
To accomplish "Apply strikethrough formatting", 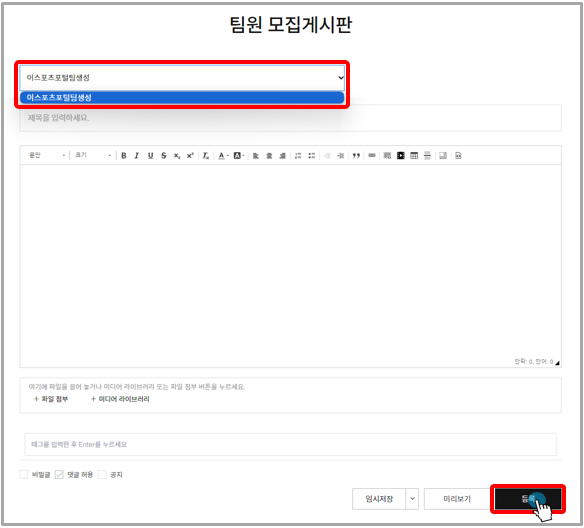I will (164, 156).
